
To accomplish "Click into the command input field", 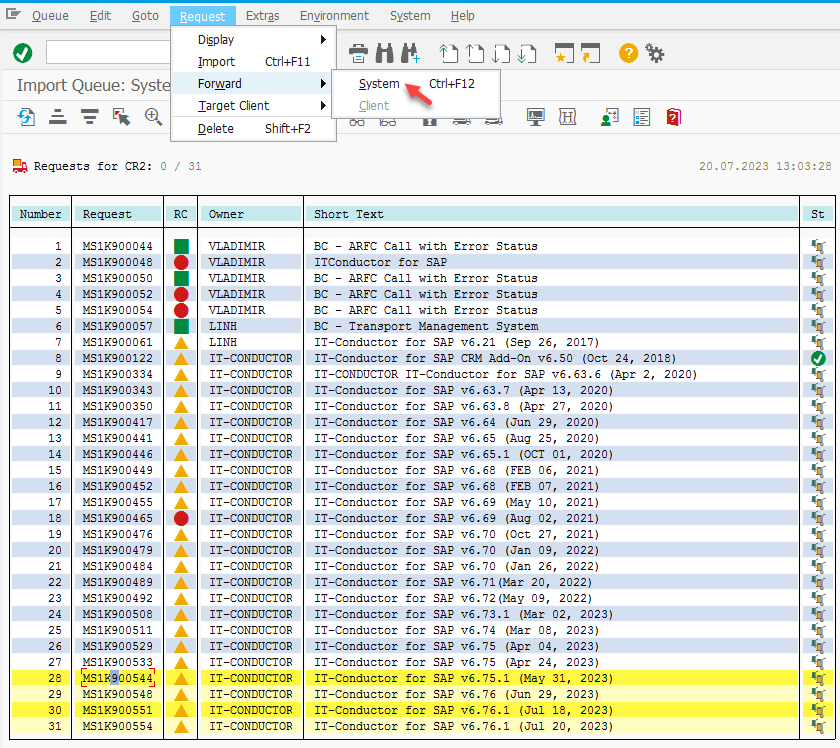I will click(x=108, y=53).
